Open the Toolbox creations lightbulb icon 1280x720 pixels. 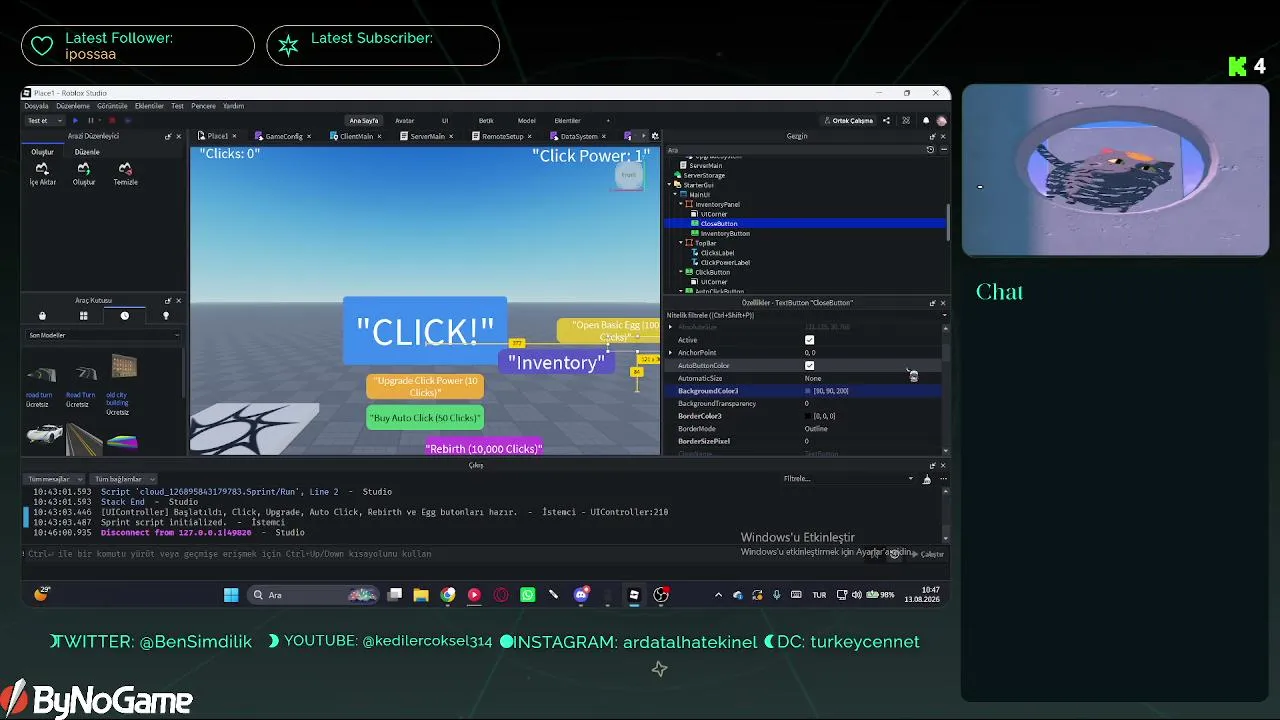point(166,316)
